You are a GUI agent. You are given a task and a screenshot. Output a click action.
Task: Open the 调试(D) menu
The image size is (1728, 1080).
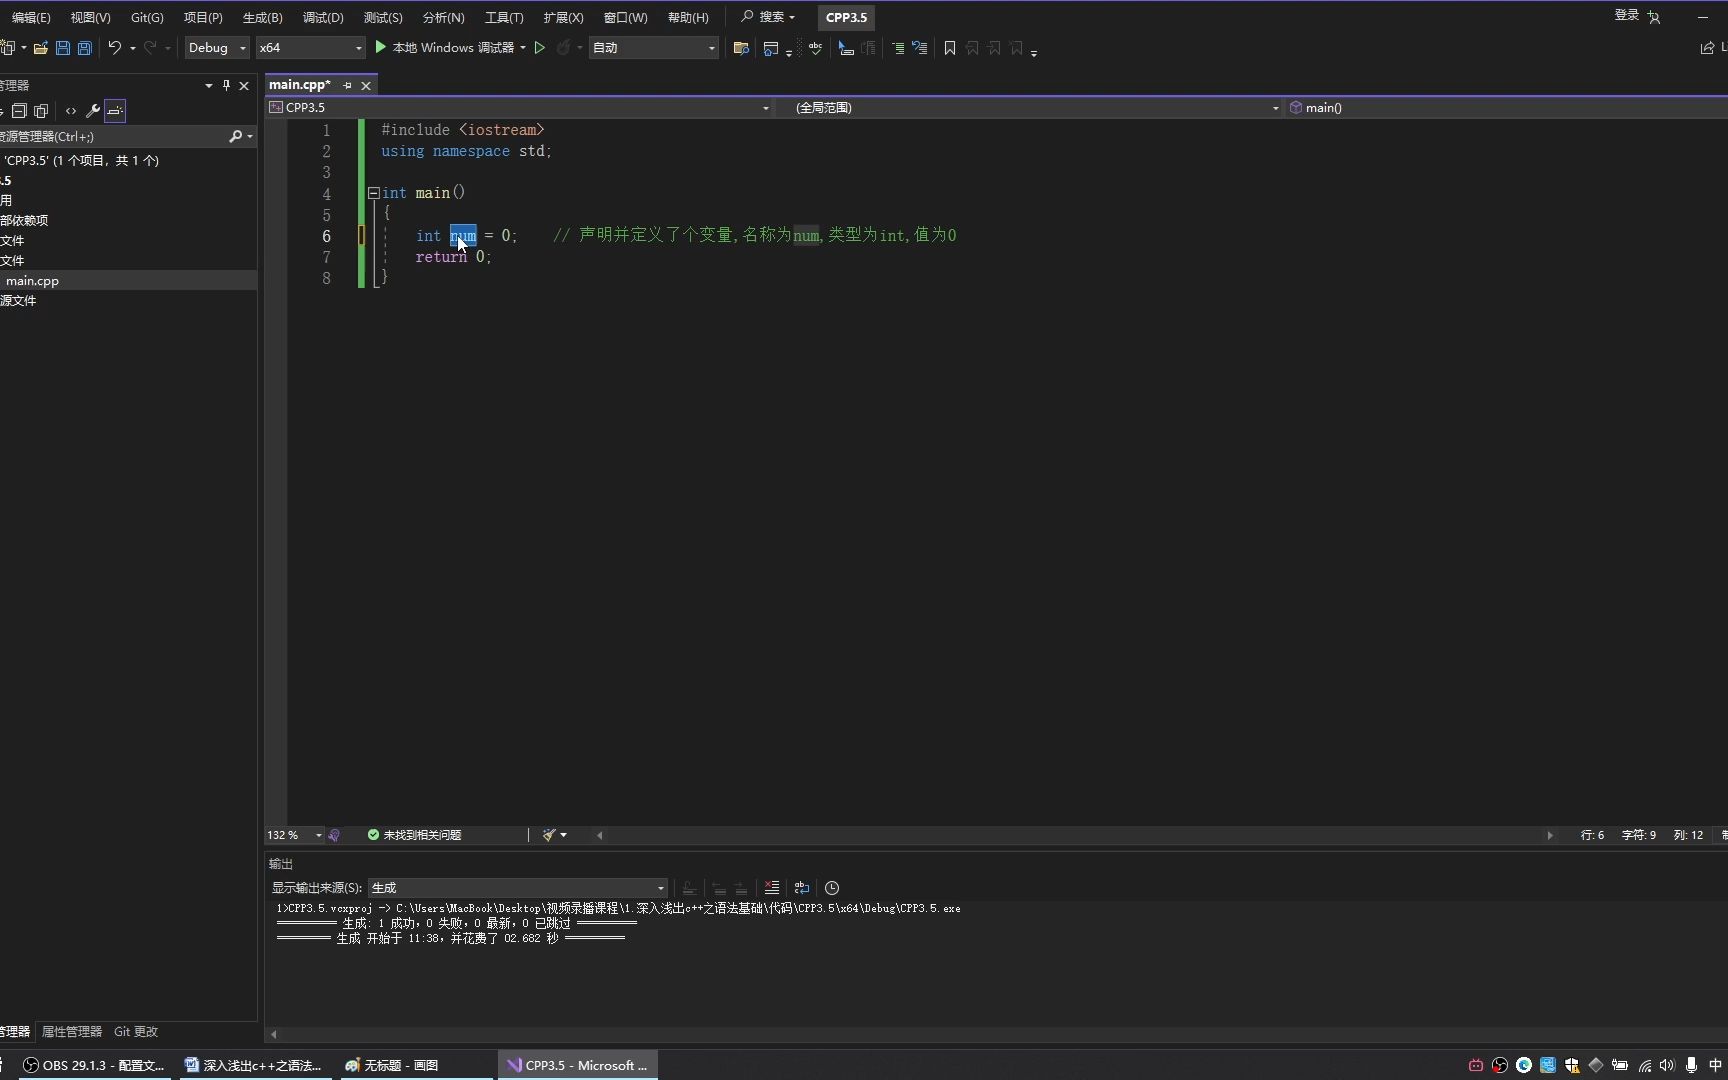[x=323, y=17]
